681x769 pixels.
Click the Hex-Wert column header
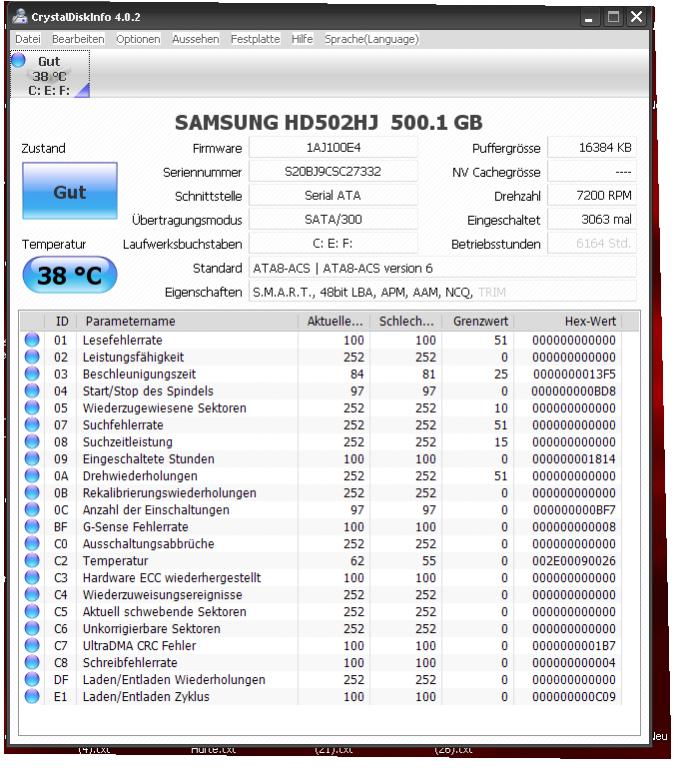[568, 321]
